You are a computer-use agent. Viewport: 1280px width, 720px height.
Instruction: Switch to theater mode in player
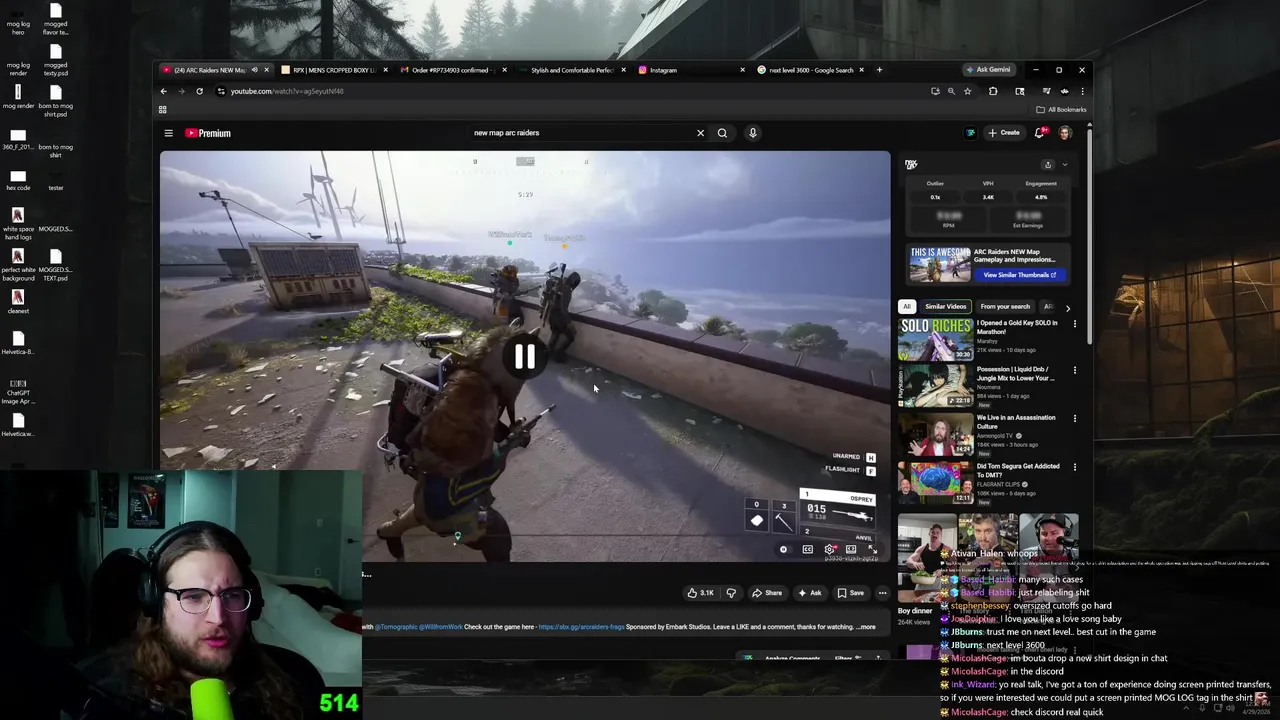tap(851, 549)
